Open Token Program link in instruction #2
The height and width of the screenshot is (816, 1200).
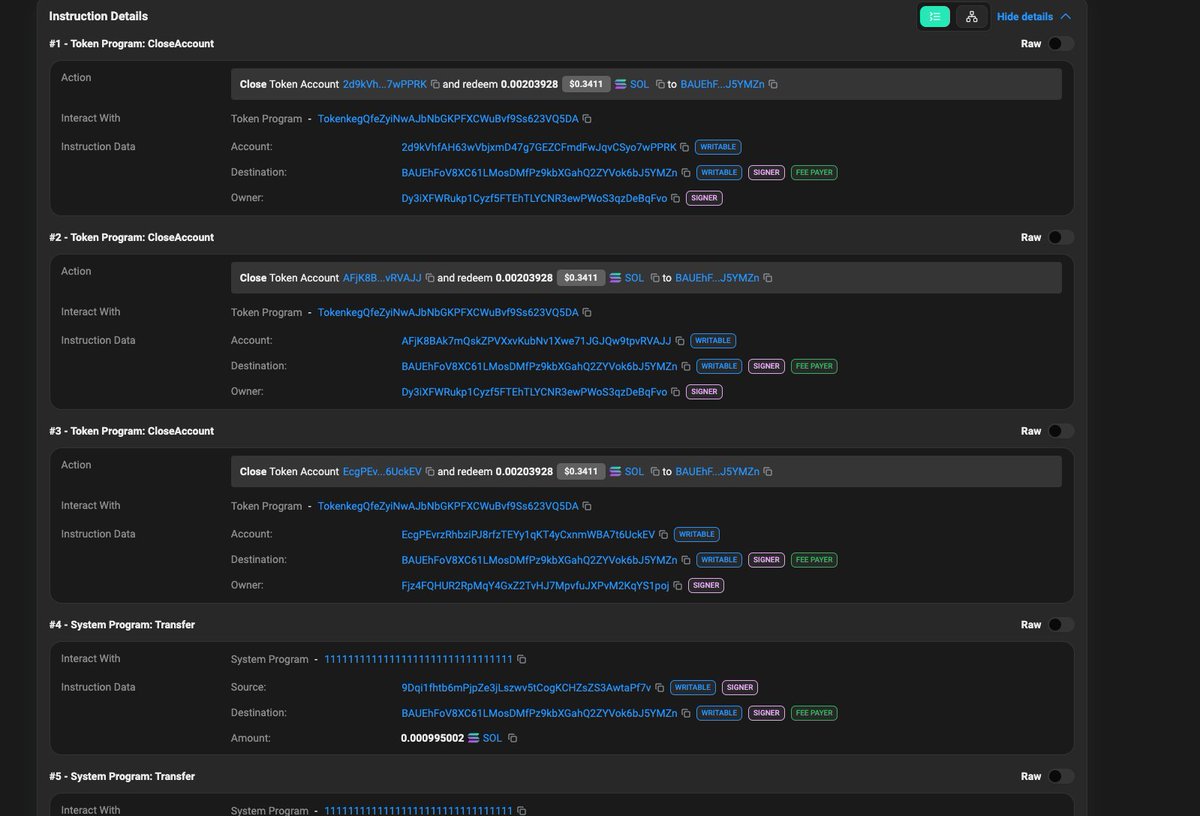(448, 313)
